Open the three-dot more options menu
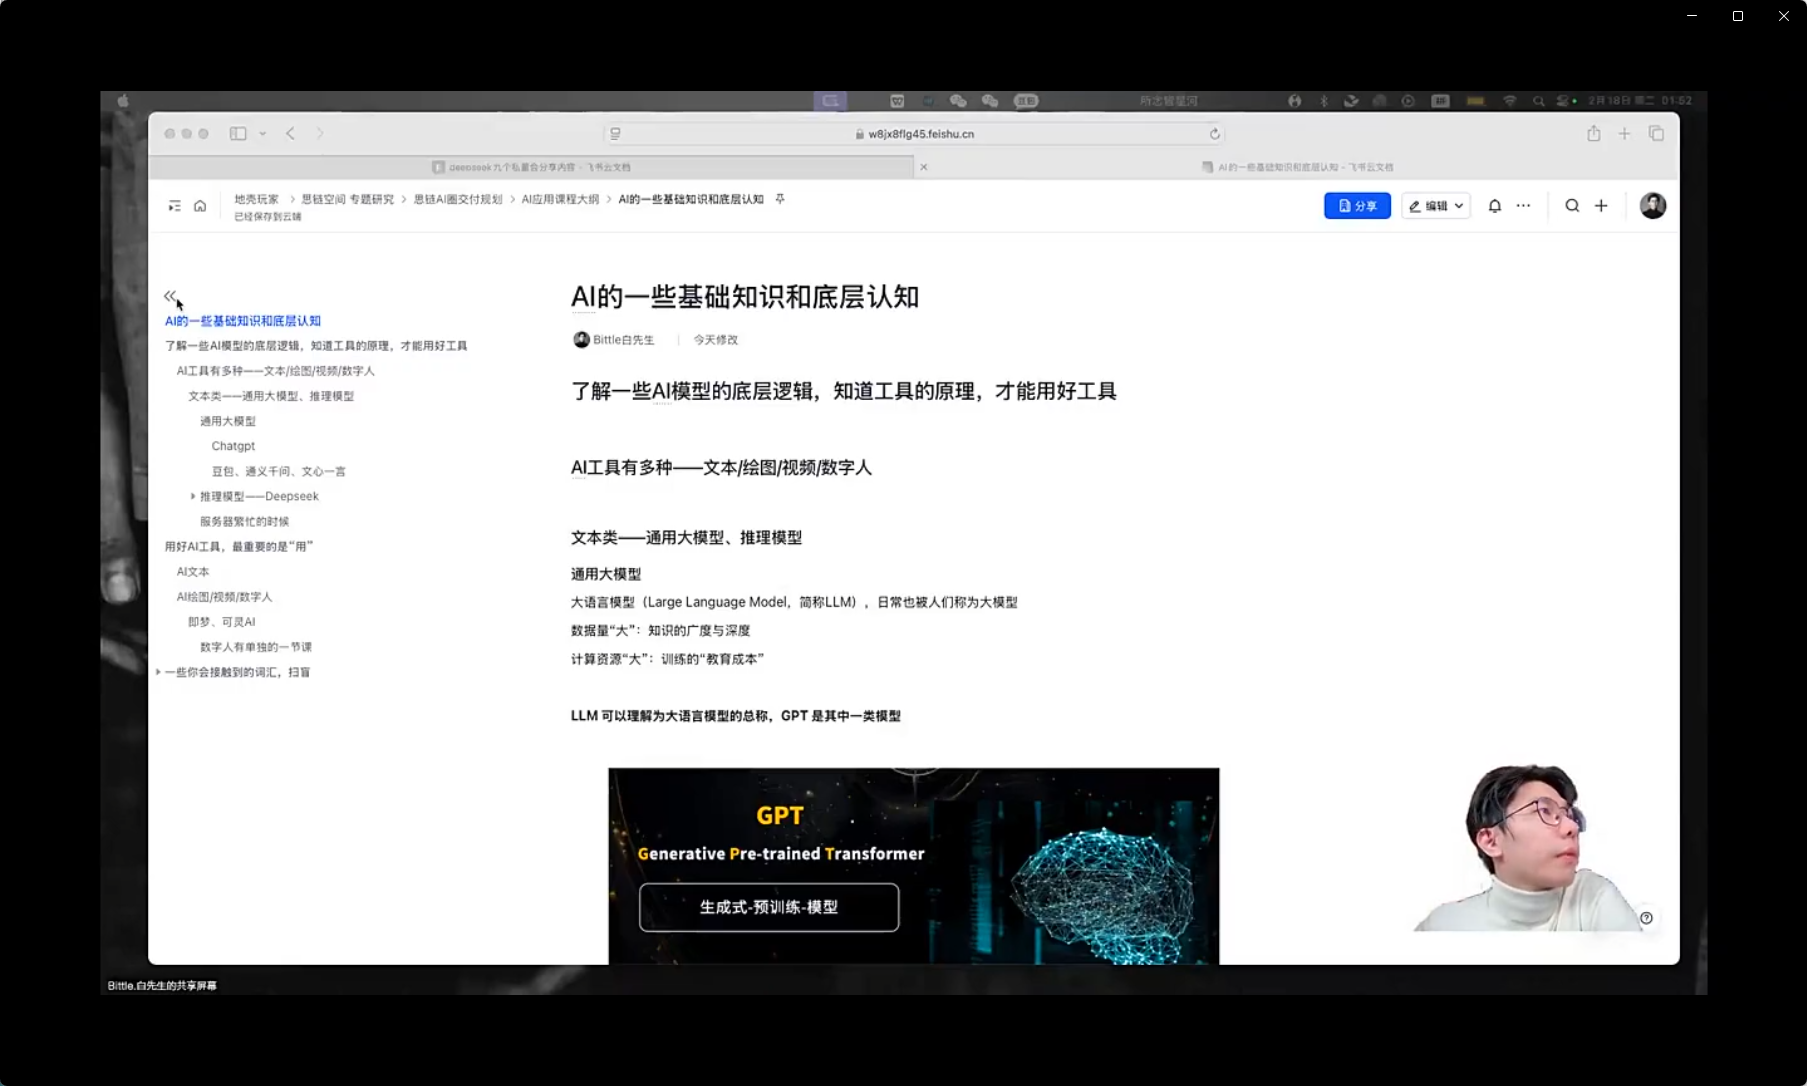Screen dimensions: 1807x1086 pos(1523,206)
